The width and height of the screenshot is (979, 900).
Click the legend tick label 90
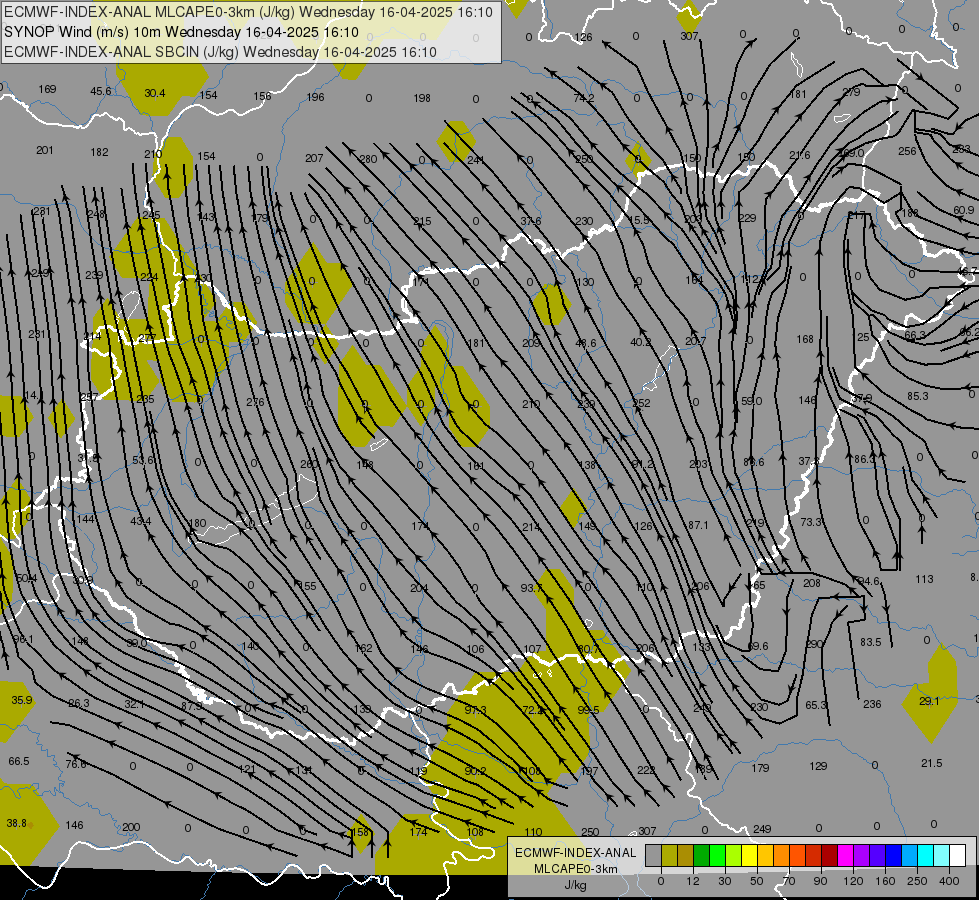tap(820, 881)
